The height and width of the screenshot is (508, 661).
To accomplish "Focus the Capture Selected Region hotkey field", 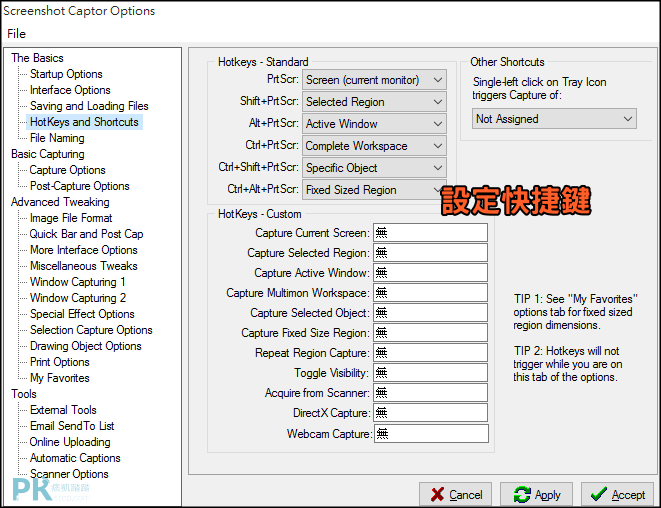I will (x=430, y=253).
